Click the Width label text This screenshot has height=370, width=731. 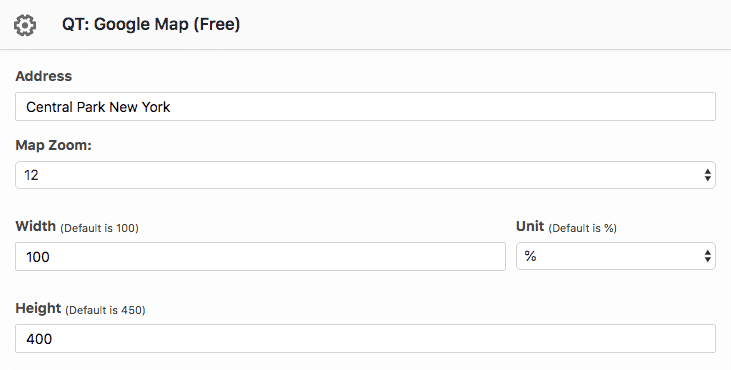(35, 226)
